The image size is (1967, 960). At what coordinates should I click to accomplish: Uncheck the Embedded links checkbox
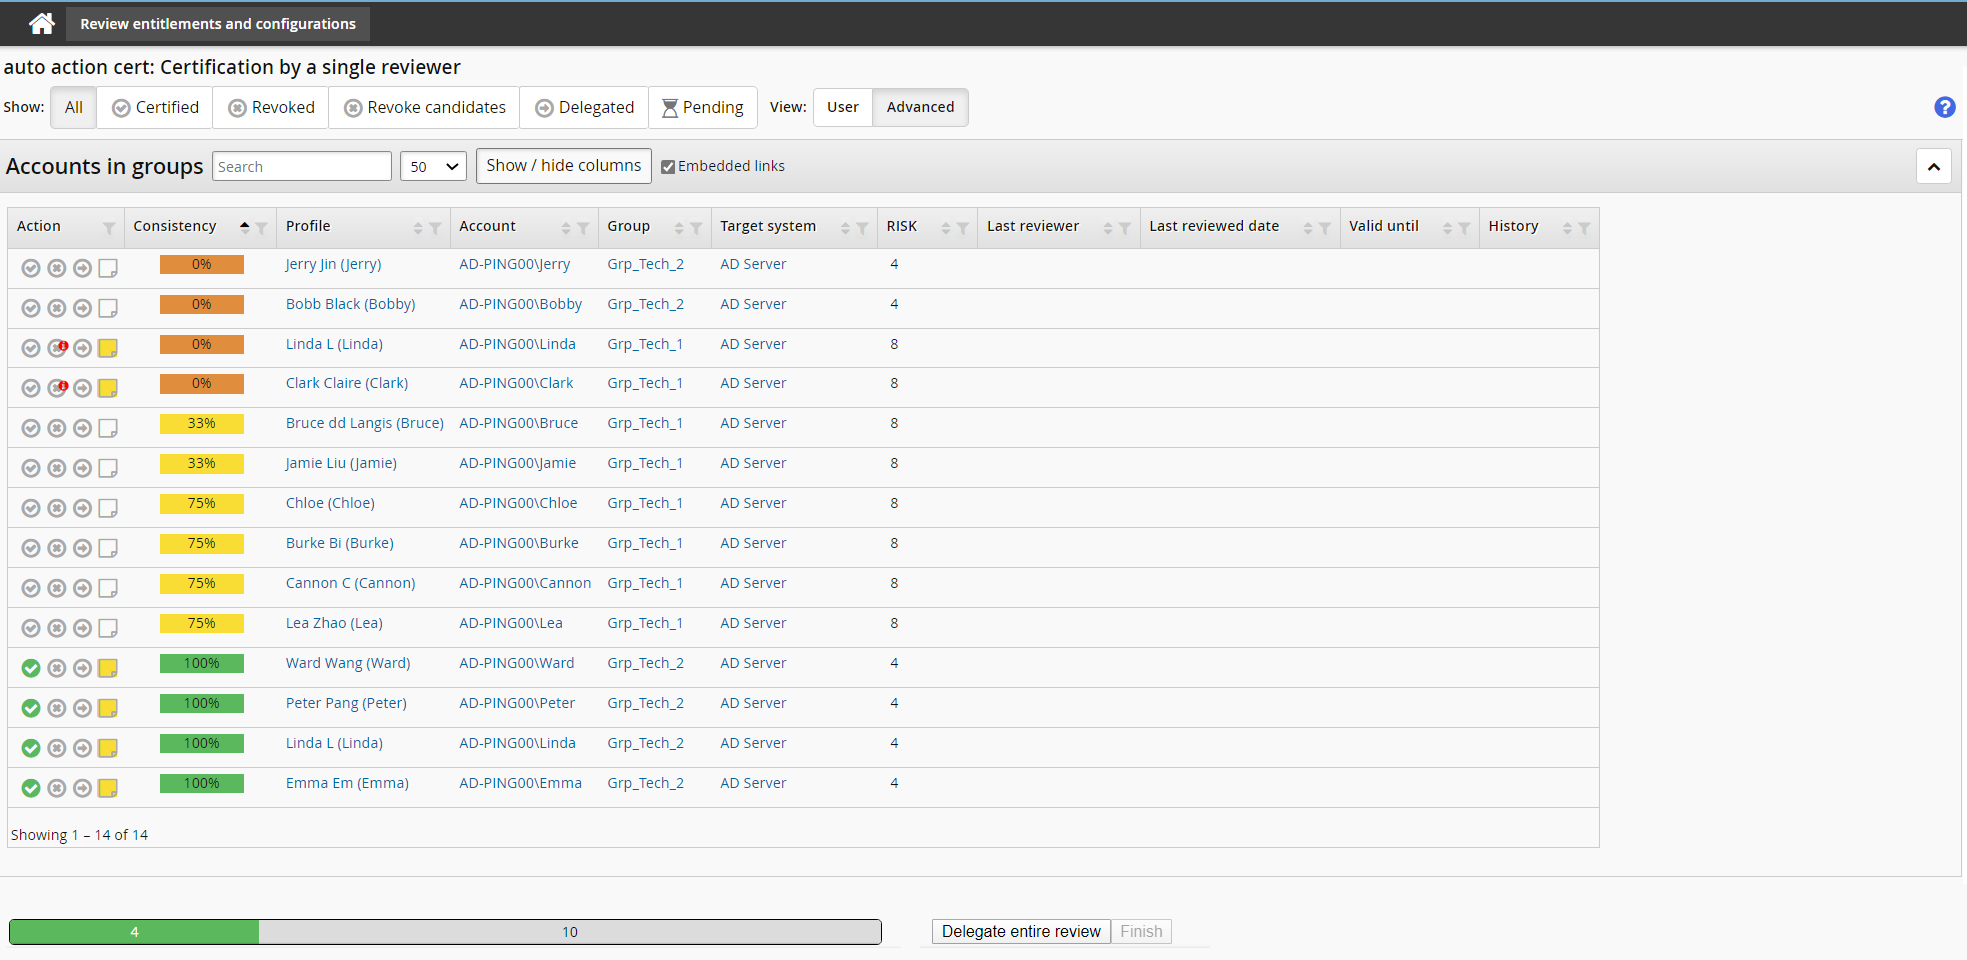point(668,167)
